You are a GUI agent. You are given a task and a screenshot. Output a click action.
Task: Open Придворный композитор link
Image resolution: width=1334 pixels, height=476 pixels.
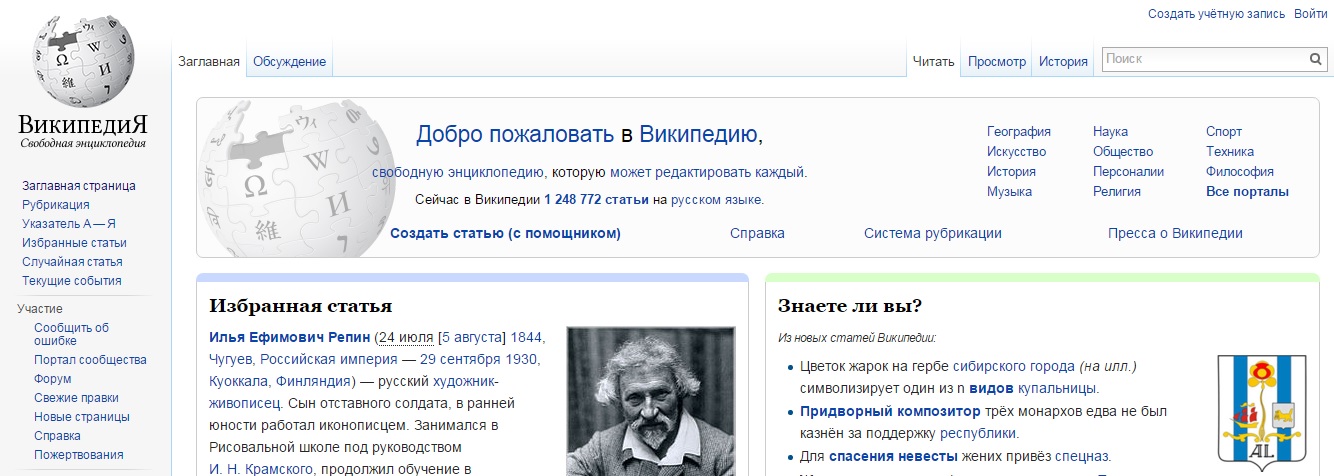pyautogui.click(x=890, y=411)
